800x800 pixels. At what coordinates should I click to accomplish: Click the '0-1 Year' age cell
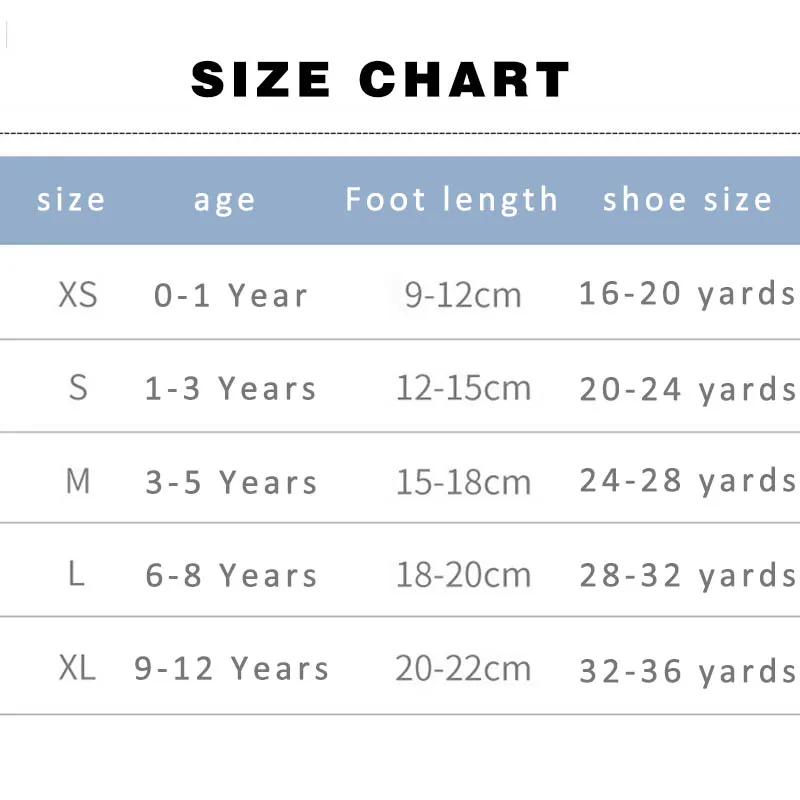[231, 296]
